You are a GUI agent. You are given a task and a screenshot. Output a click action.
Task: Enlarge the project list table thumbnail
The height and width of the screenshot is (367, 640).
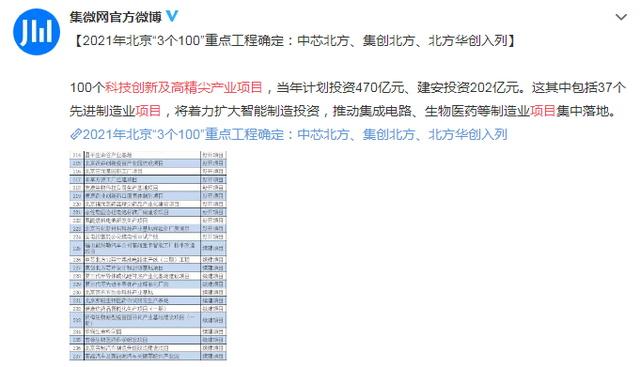pyautogui.click(x=148, y=256)
